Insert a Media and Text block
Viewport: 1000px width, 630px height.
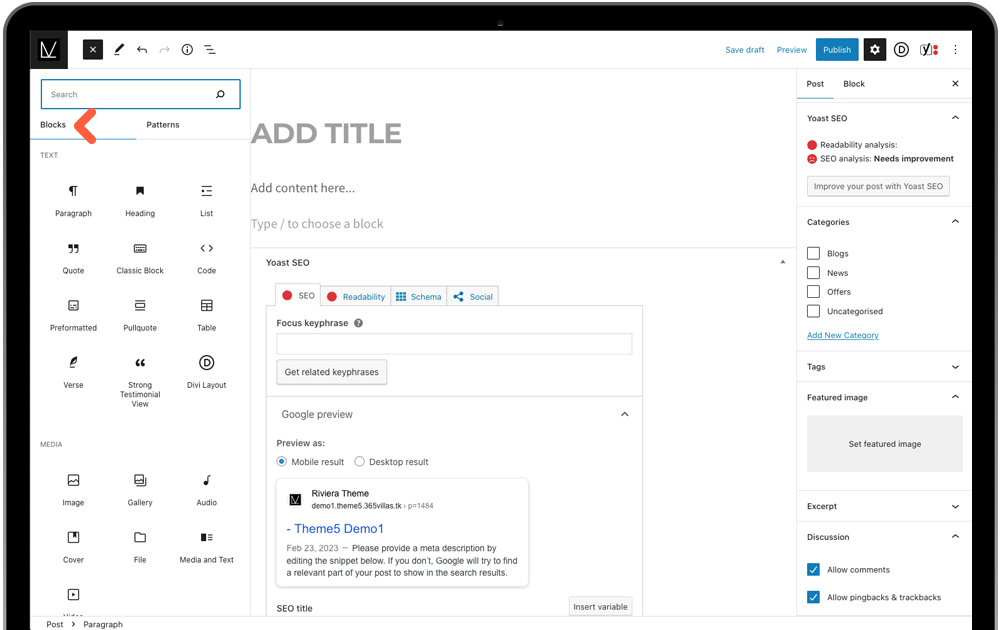(207, 547)
